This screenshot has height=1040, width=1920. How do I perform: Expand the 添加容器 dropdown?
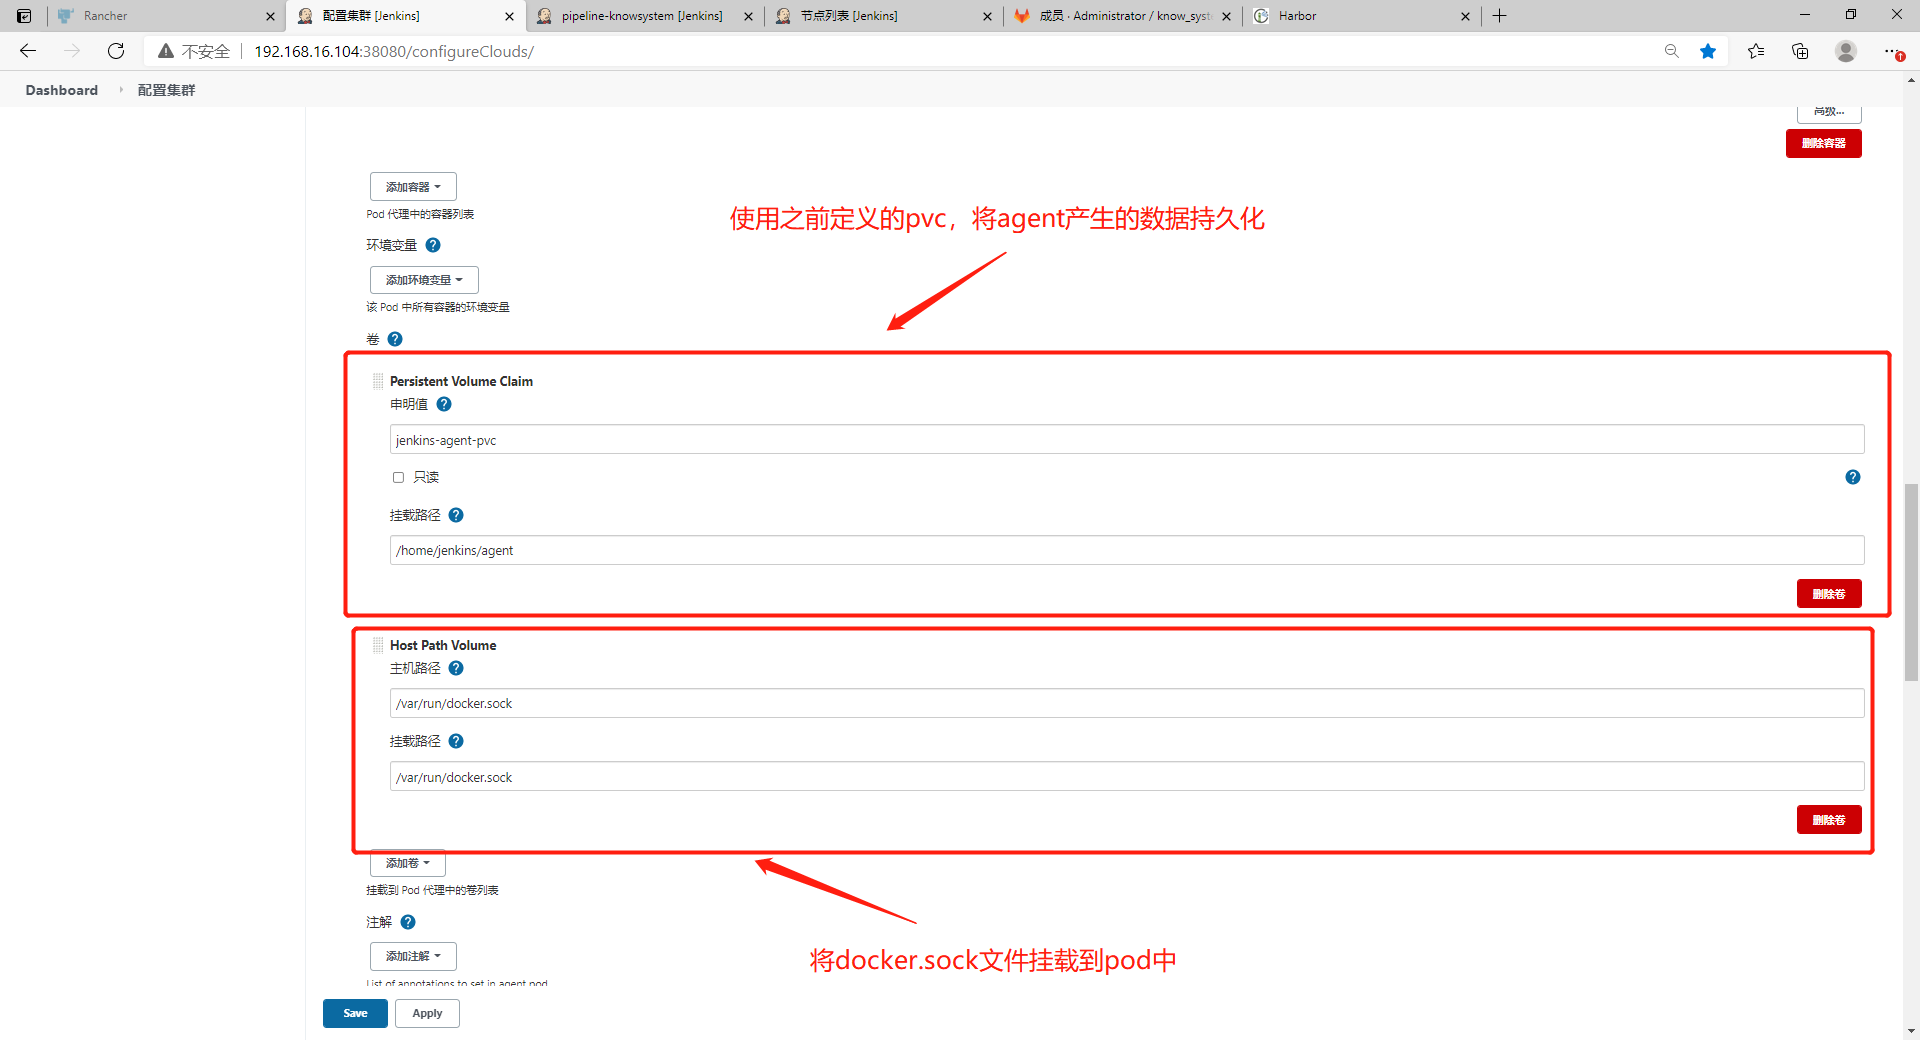pyautogui.click(x=413, y=187)
